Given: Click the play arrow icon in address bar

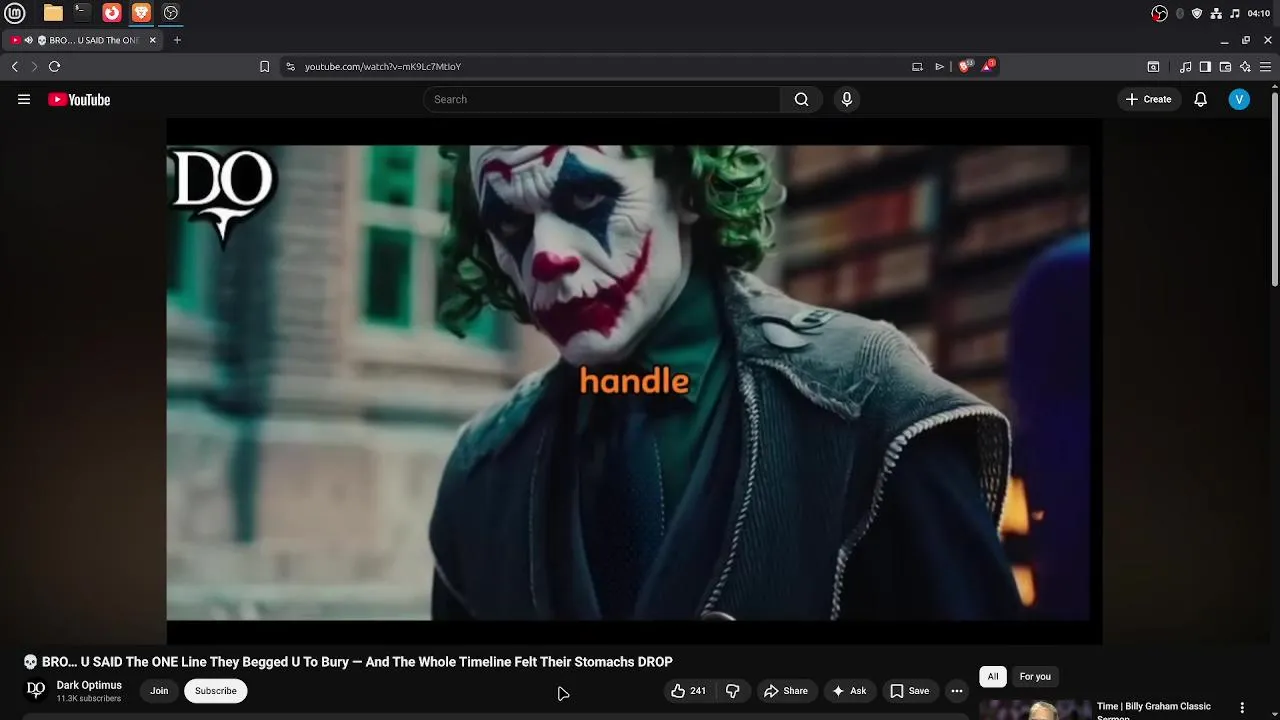Looking at the screenshot, I should point(939,66).
